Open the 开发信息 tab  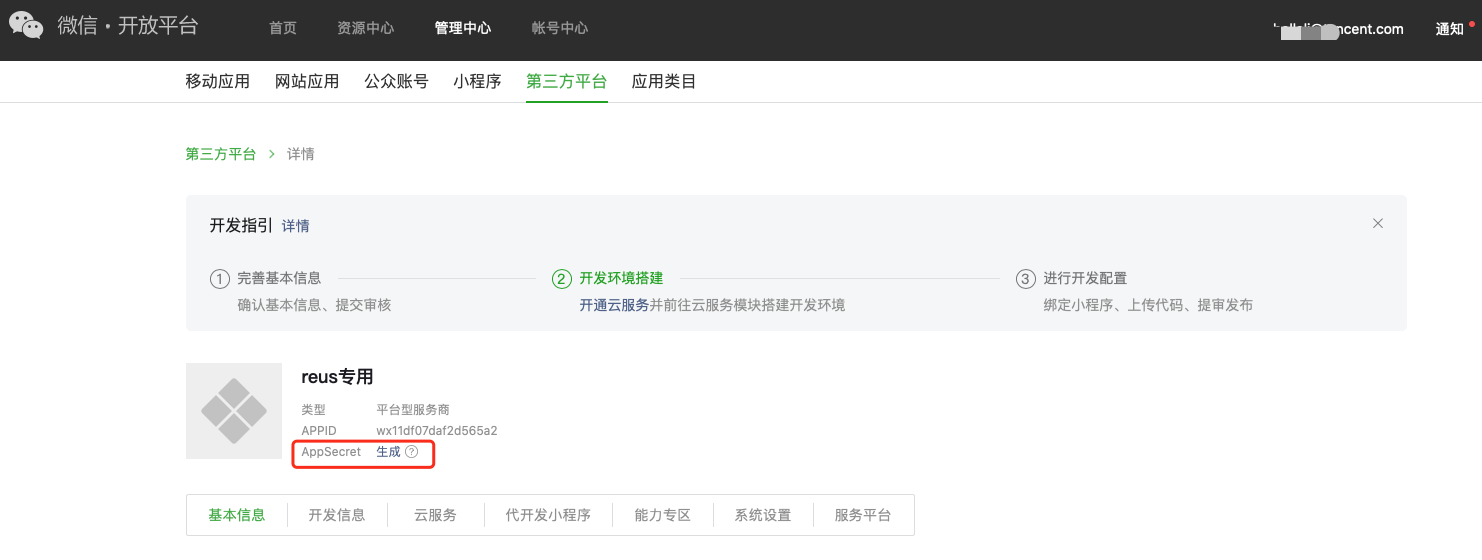coord(337,515)
